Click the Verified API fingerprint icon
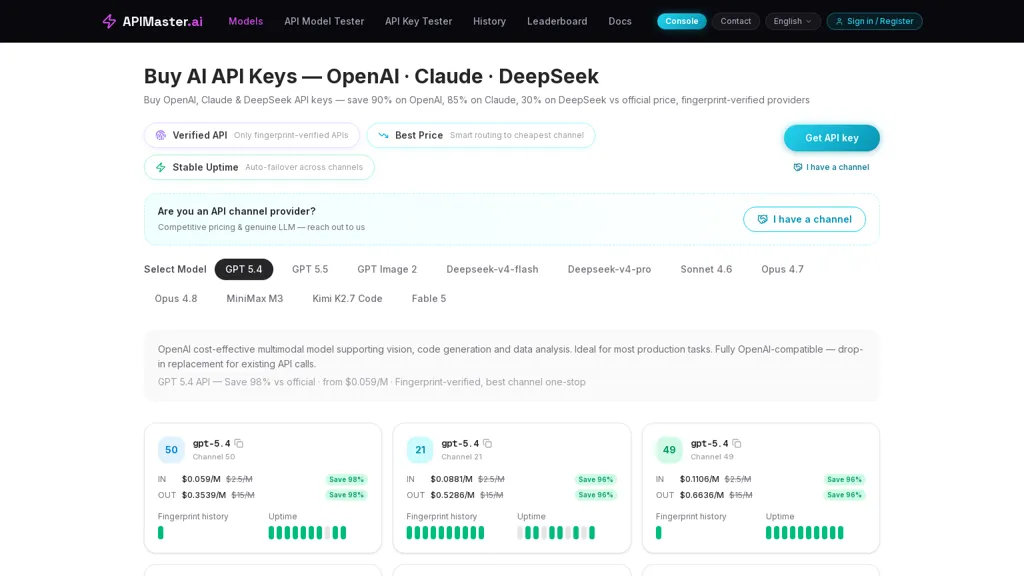 (x=161, y=135)
